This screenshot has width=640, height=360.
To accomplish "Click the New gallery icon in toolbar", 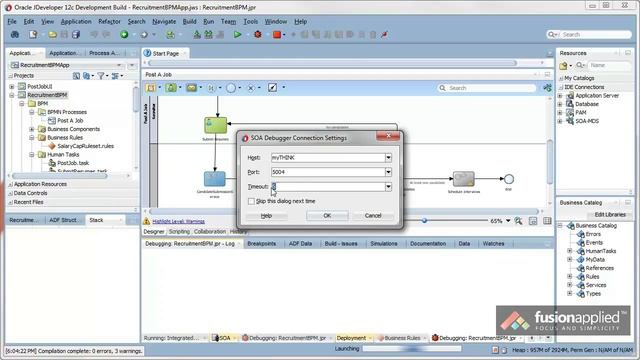I will [x=33, y=35].
